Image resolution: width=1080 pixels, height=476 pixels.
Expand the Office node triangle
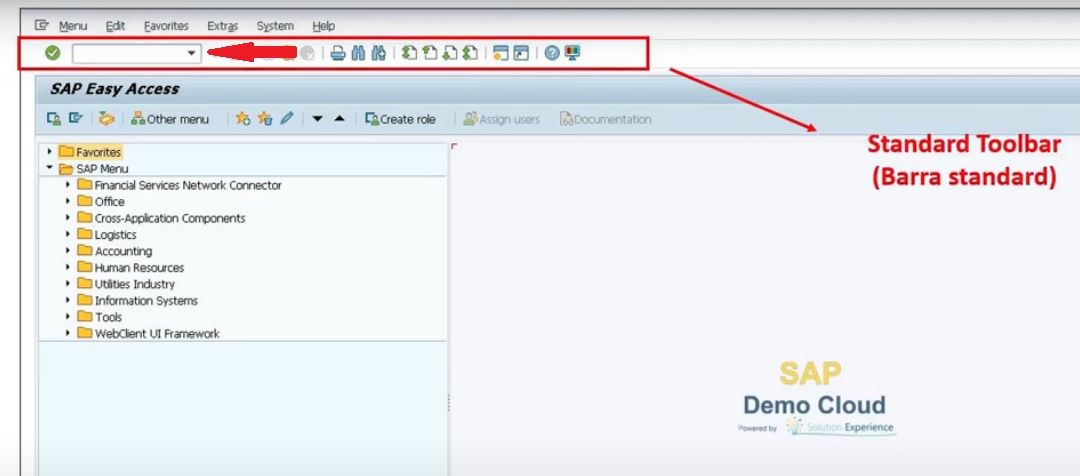(68, 201)
